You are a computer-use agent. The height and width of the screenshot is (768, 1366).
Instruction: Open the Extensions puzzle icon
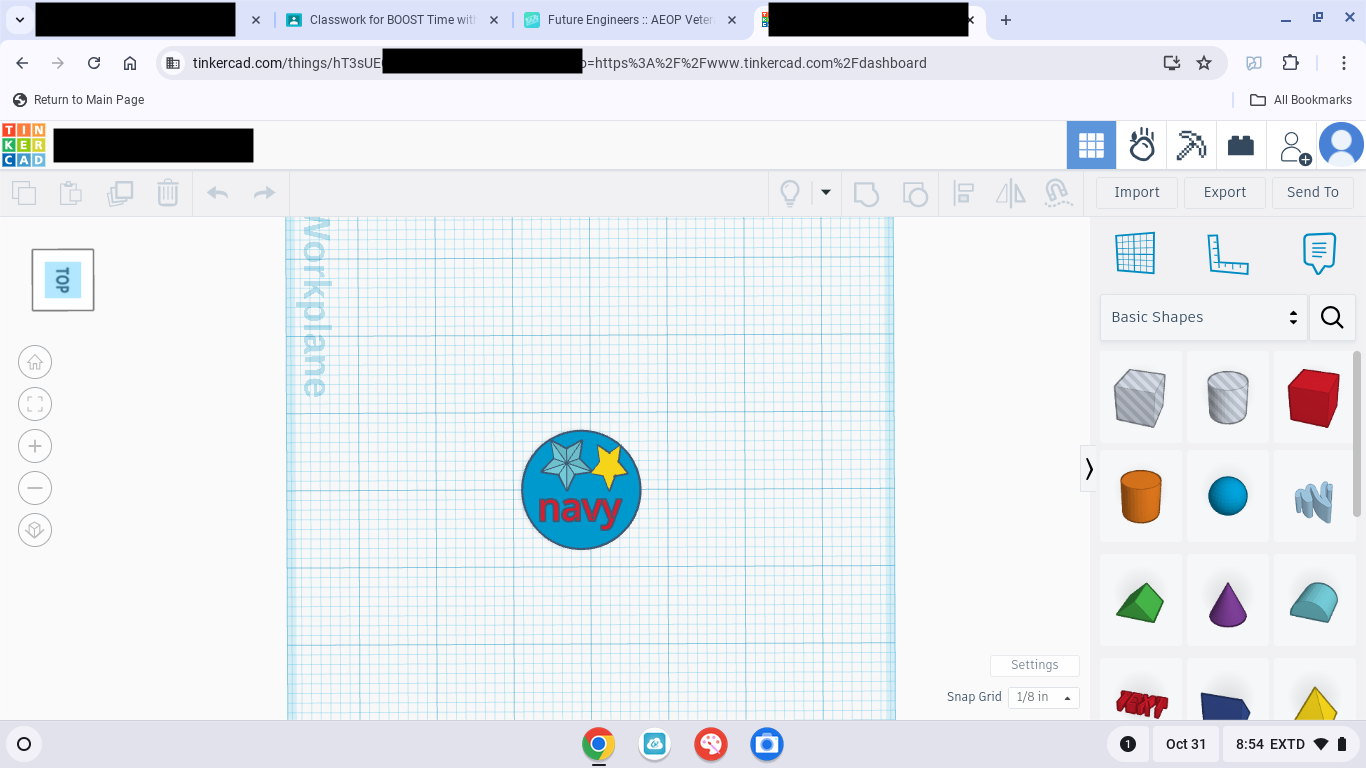pyautogui.click(x=1291, y=63)
